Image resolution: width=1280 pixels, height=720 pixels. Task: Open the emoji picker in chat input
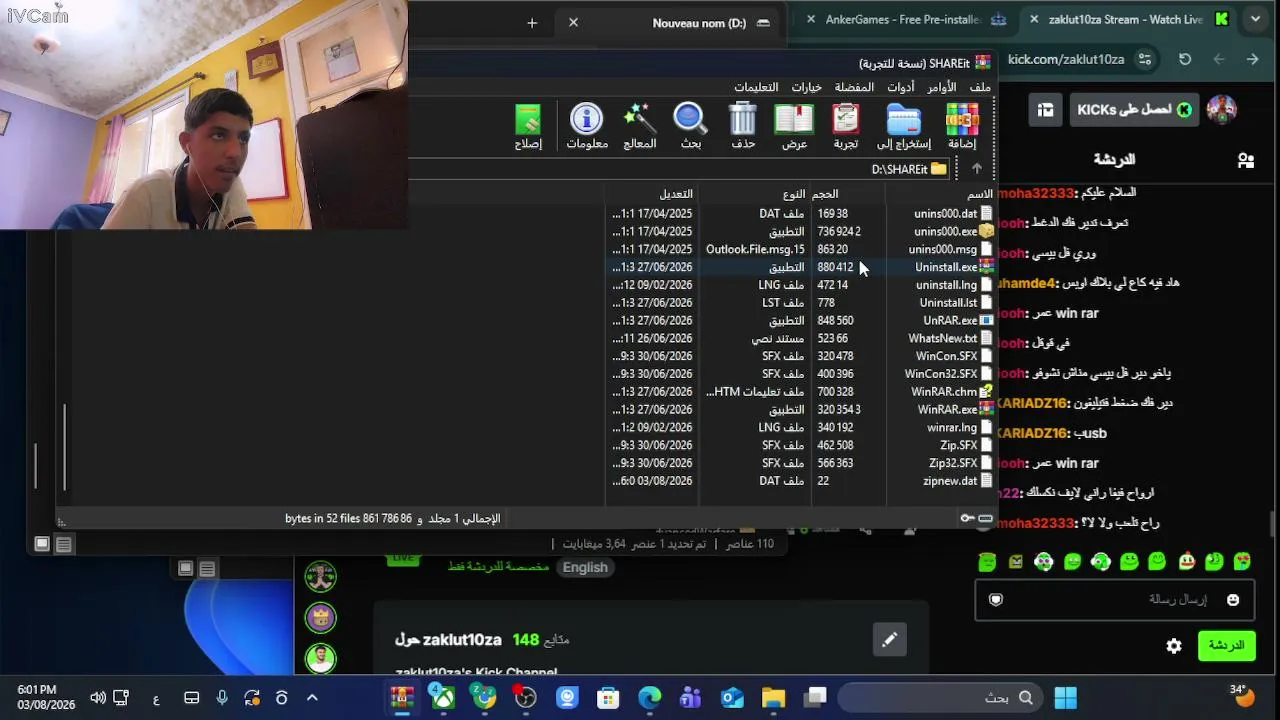tap(1233, 600)
